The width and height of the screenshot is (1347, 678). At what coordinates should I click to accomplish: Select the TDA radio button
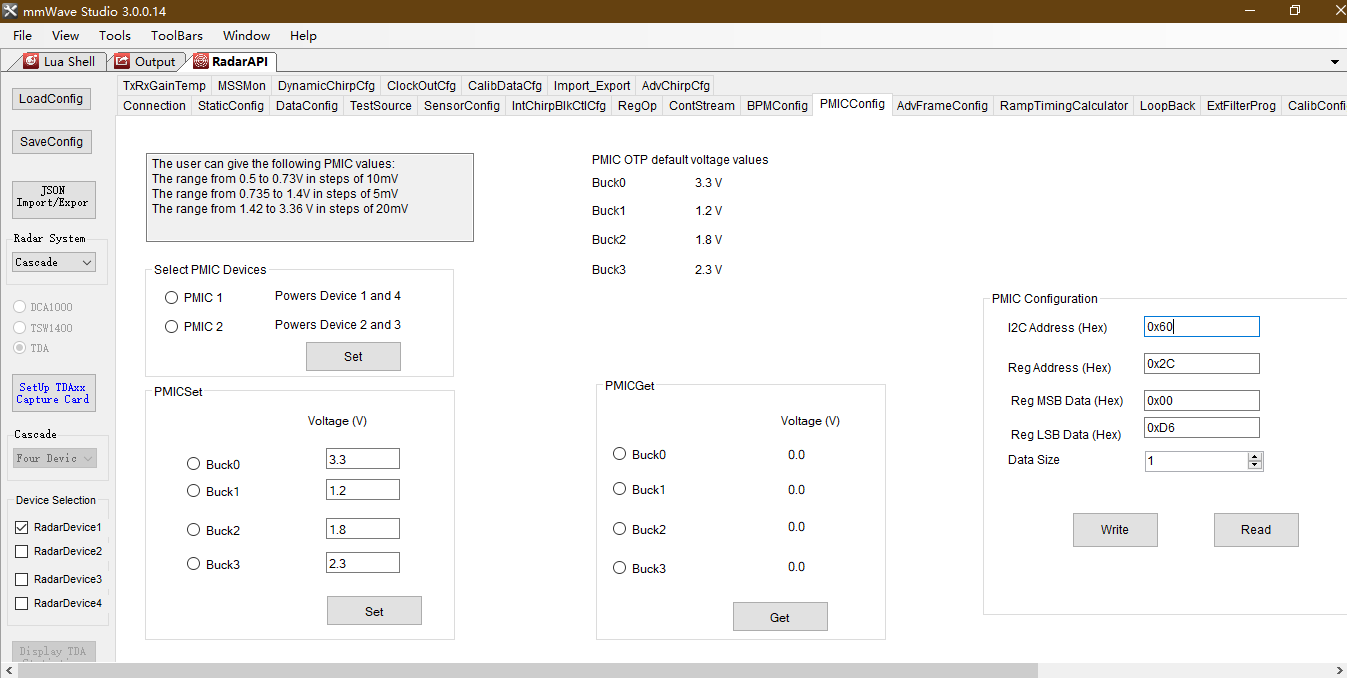coord(20,348)
